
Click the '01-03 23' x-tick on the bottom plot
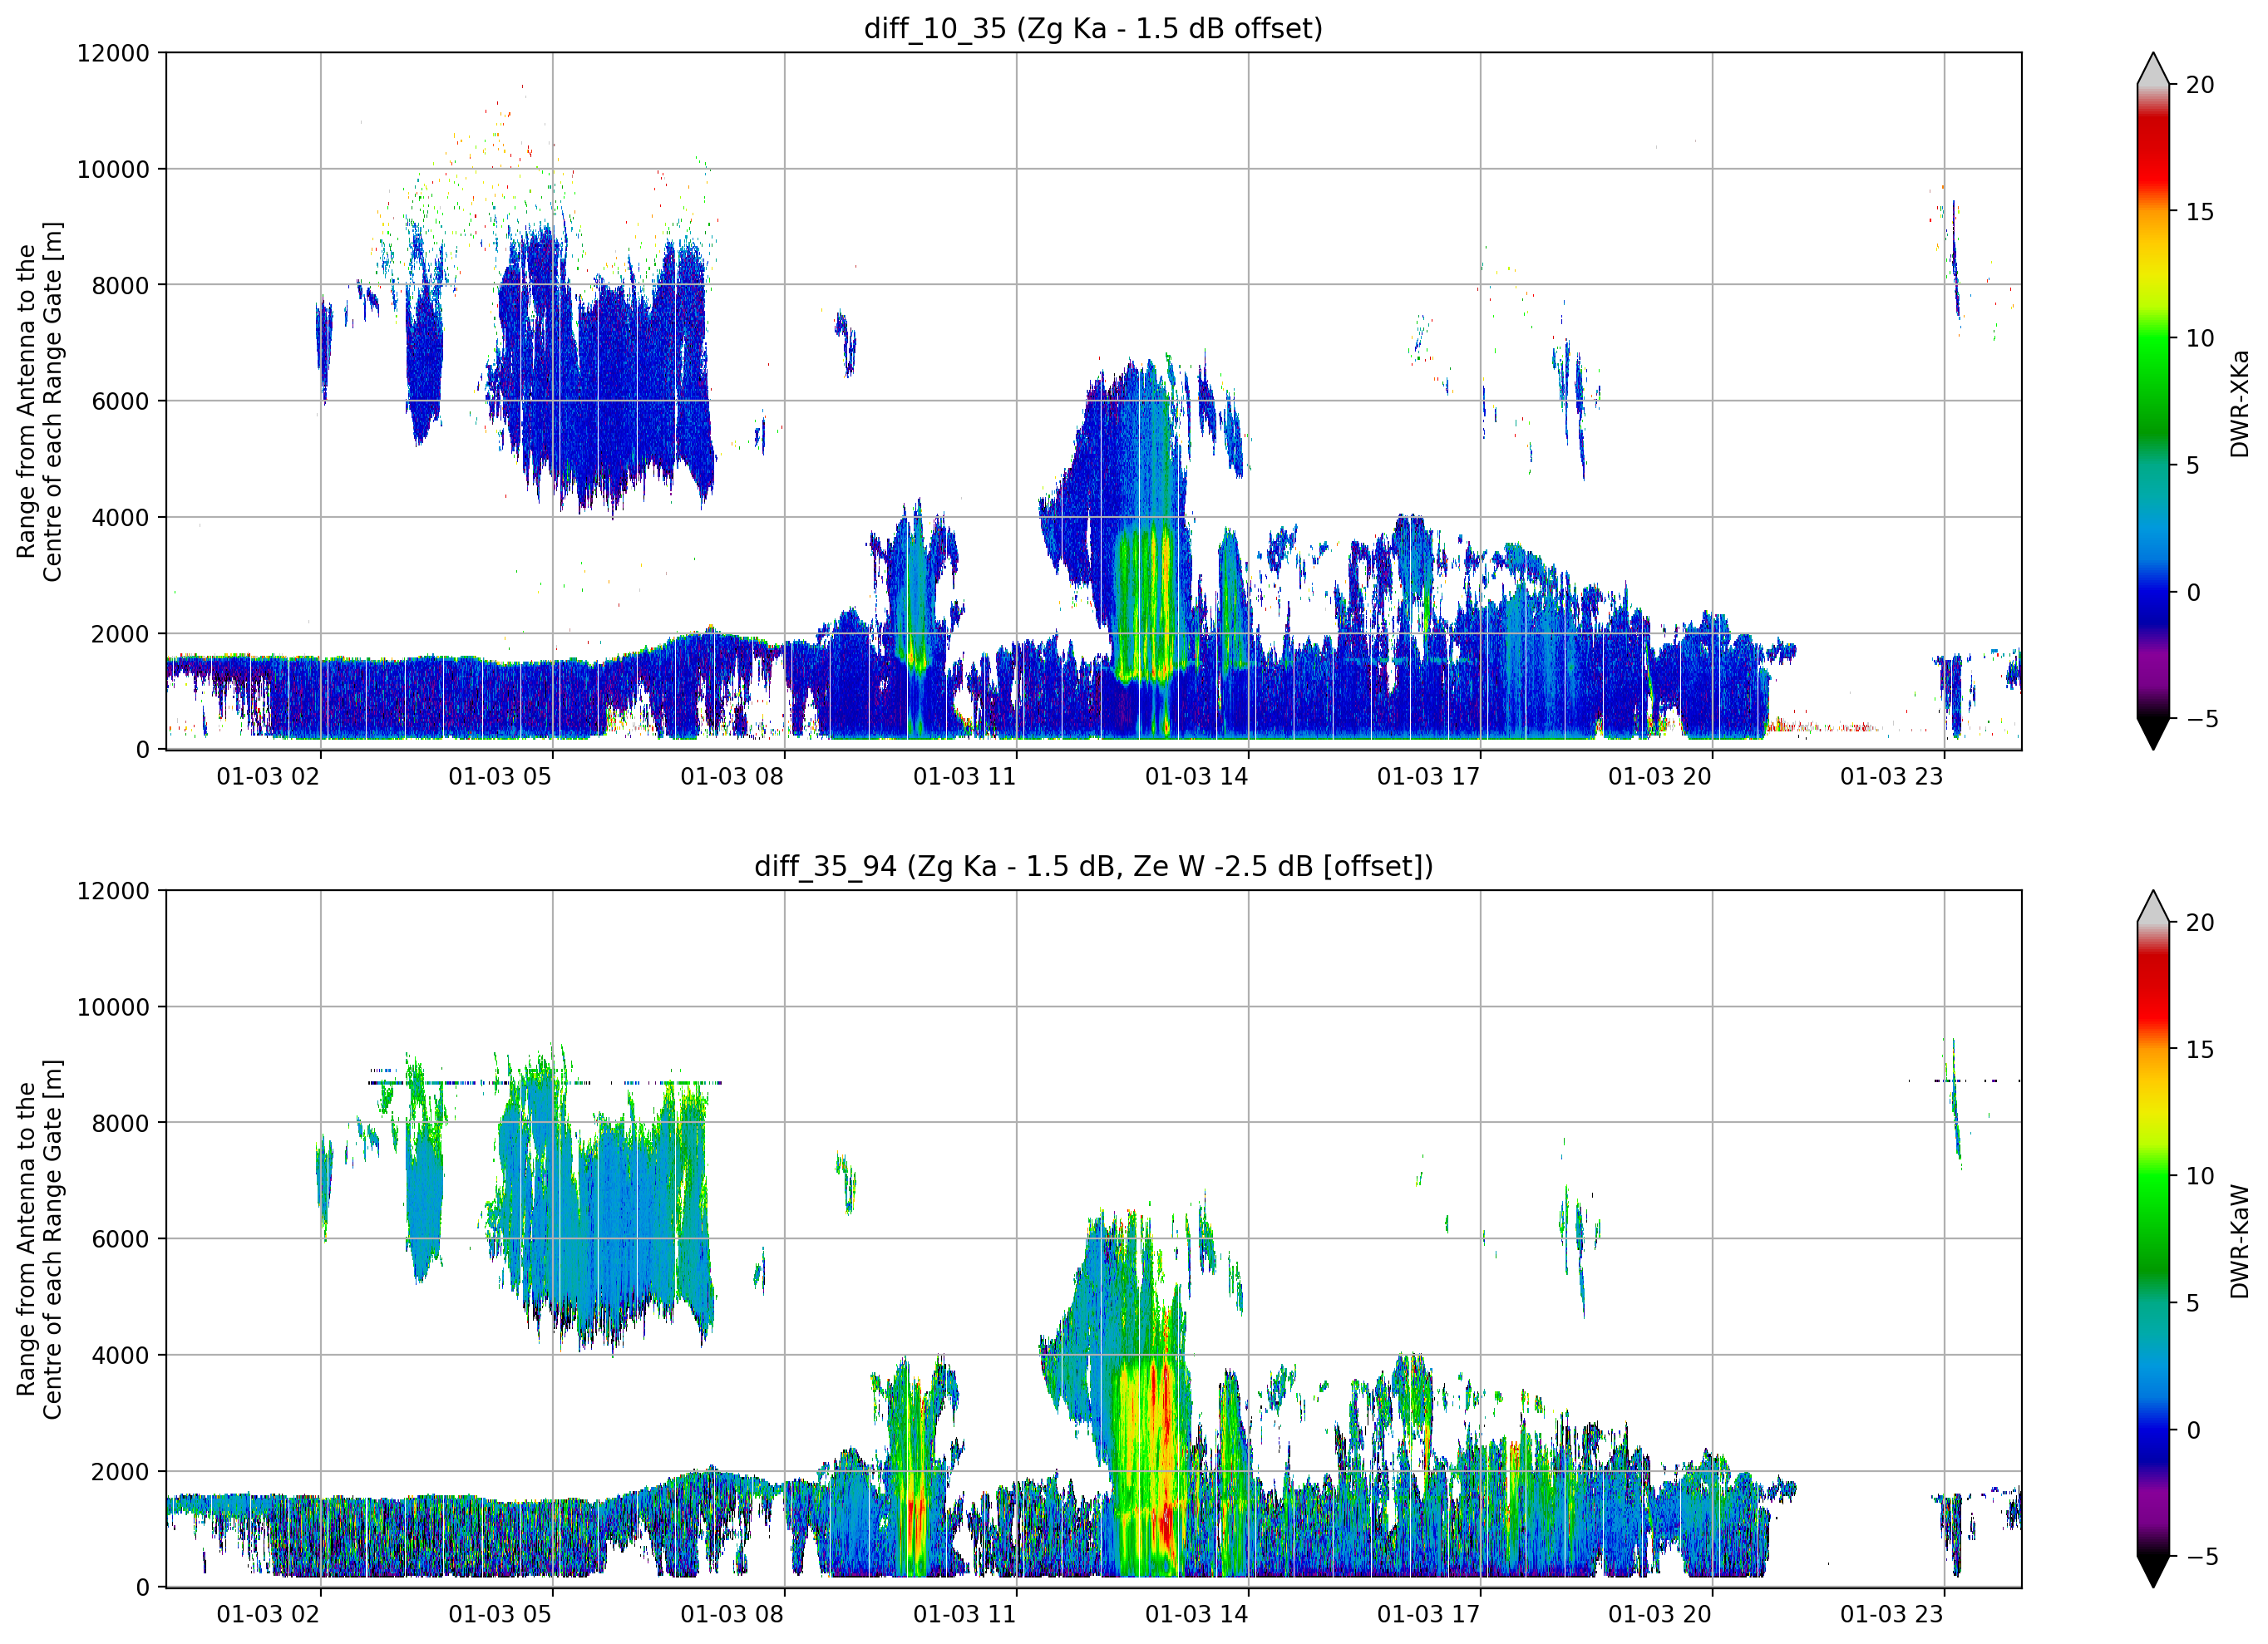(1892, 1614)
